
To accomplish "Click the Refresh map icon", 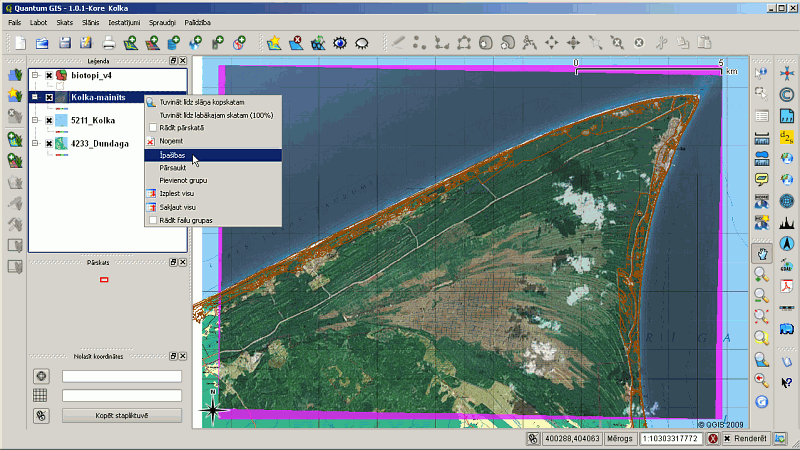I will tap(761, 402).
